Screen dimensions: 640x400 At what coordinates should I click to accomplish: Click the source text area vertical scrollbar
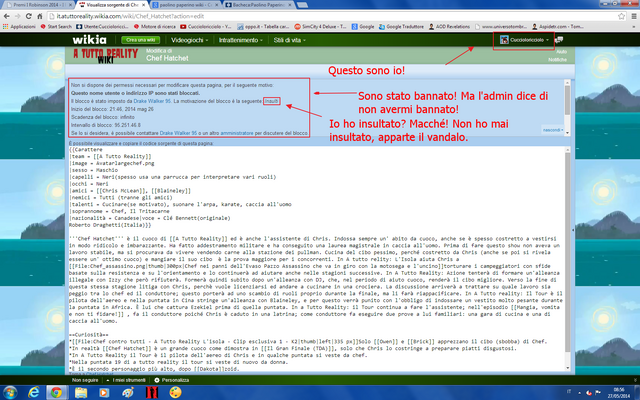pos(567,259)
